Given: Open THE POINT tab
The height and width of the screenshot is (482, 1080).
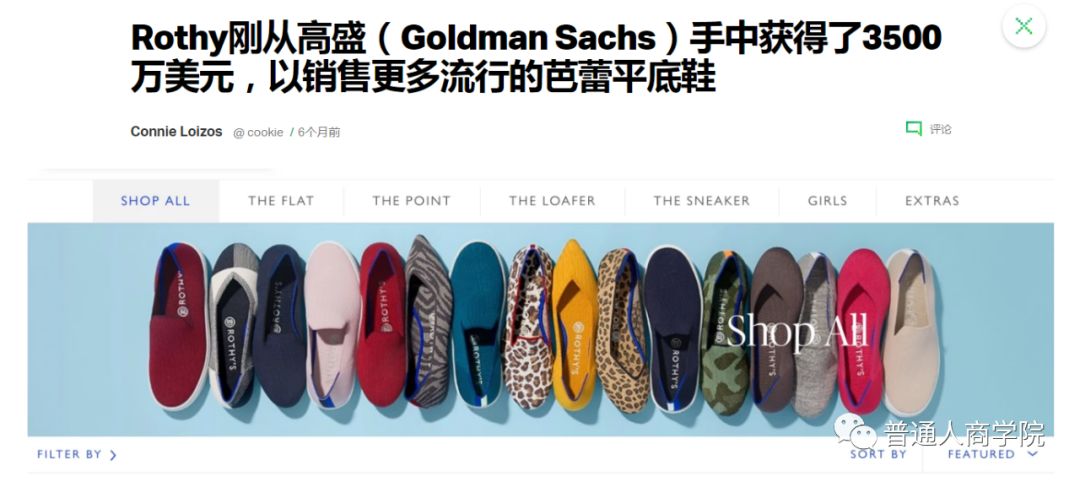Looking at the screenshot, I should (411, 201).
